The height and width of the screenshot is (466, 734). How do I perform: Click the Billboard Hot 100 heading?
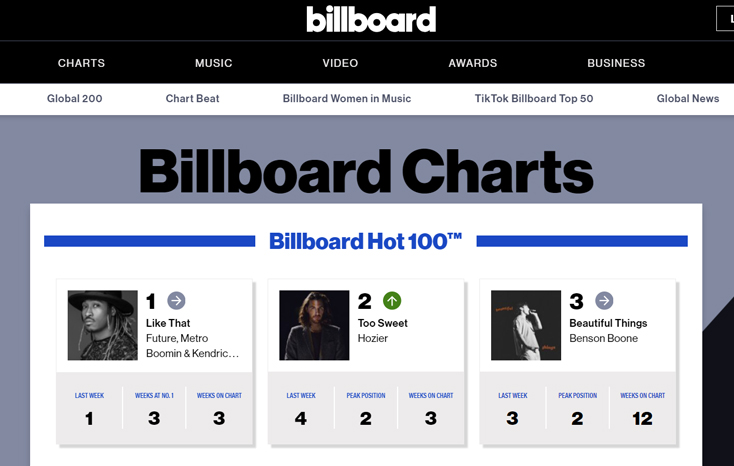tap(366, 241)
